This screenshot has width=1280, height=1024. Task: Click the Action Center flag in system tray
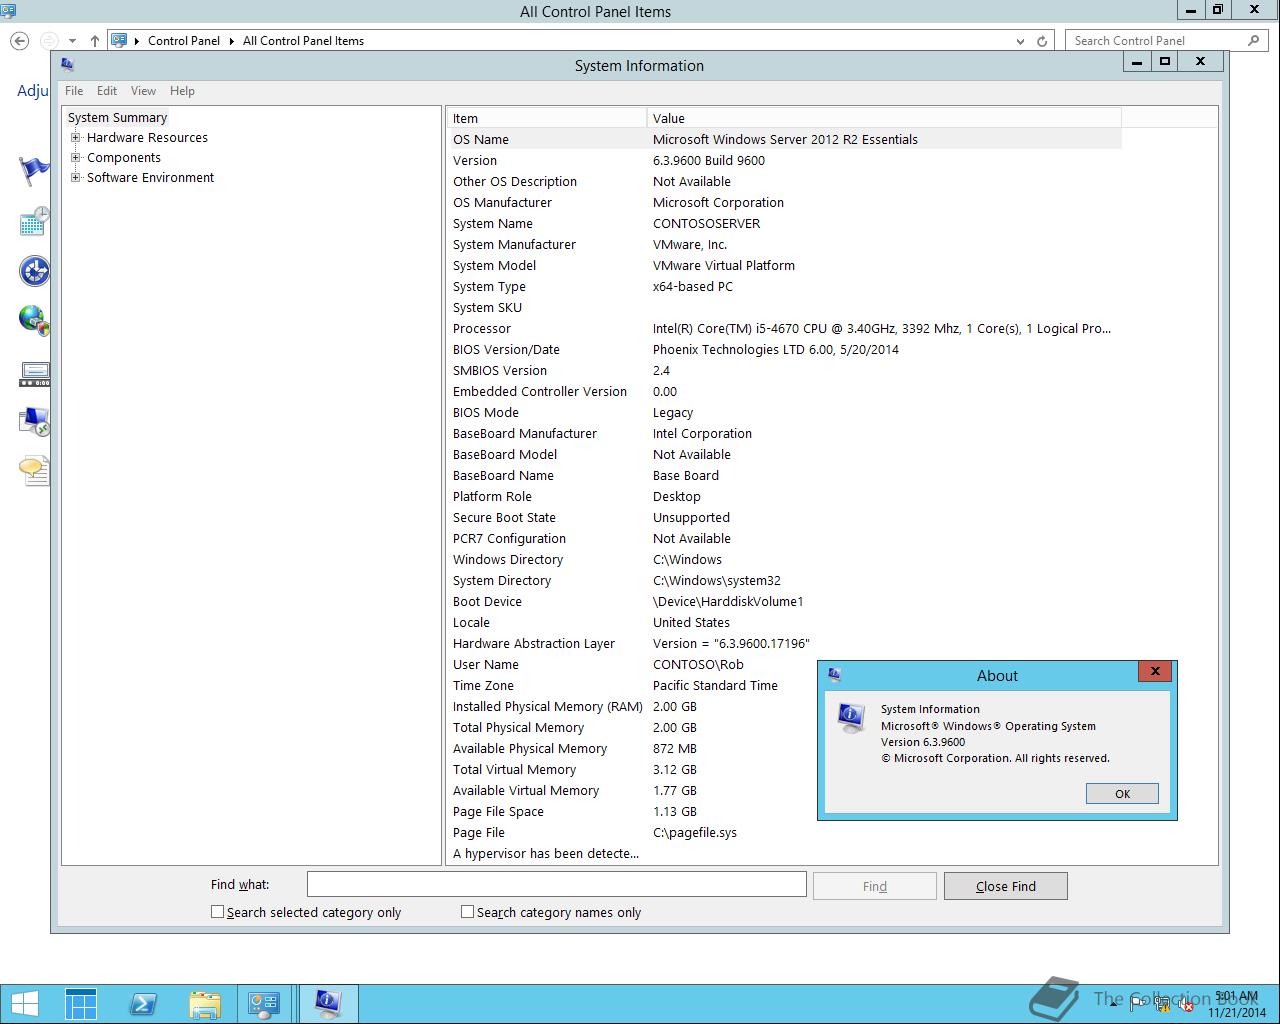[x=1138, y=1004]
